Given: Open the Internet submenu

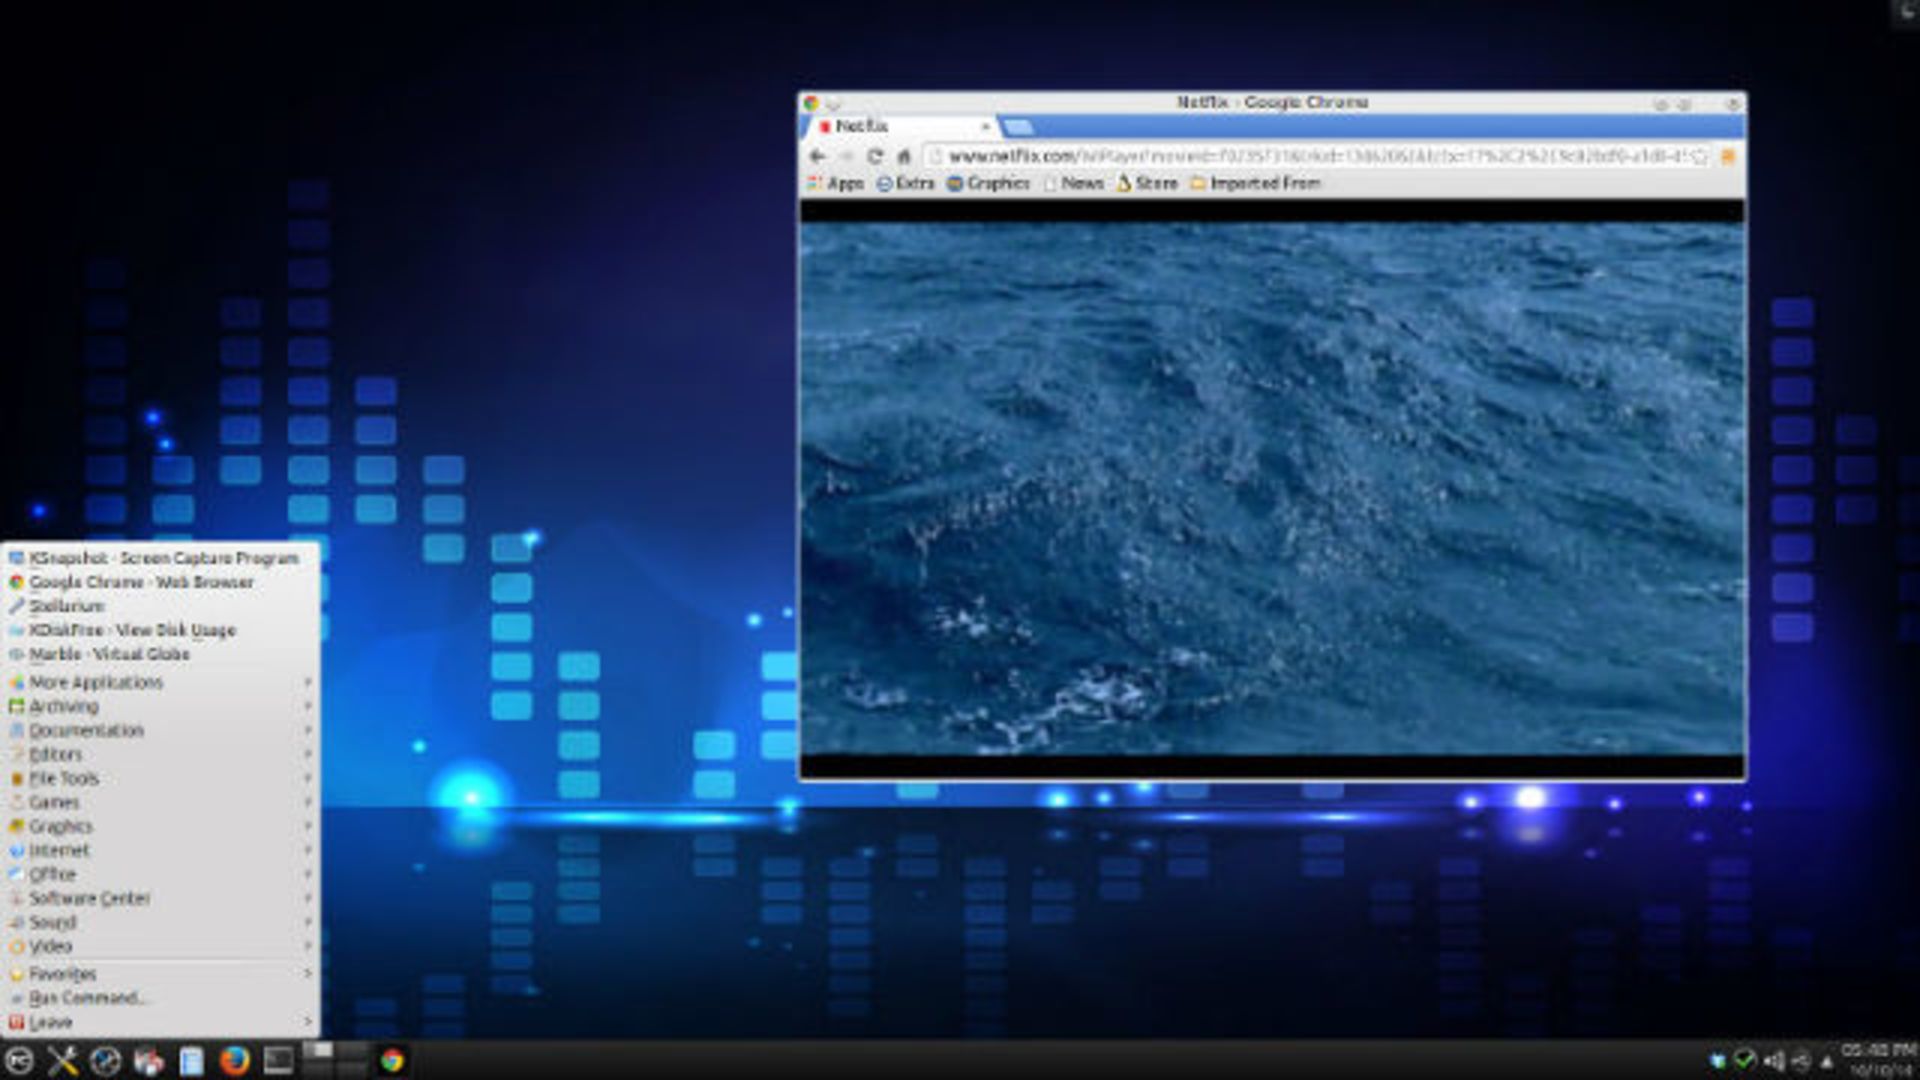Looking at the screenshot, I should 58,850.
